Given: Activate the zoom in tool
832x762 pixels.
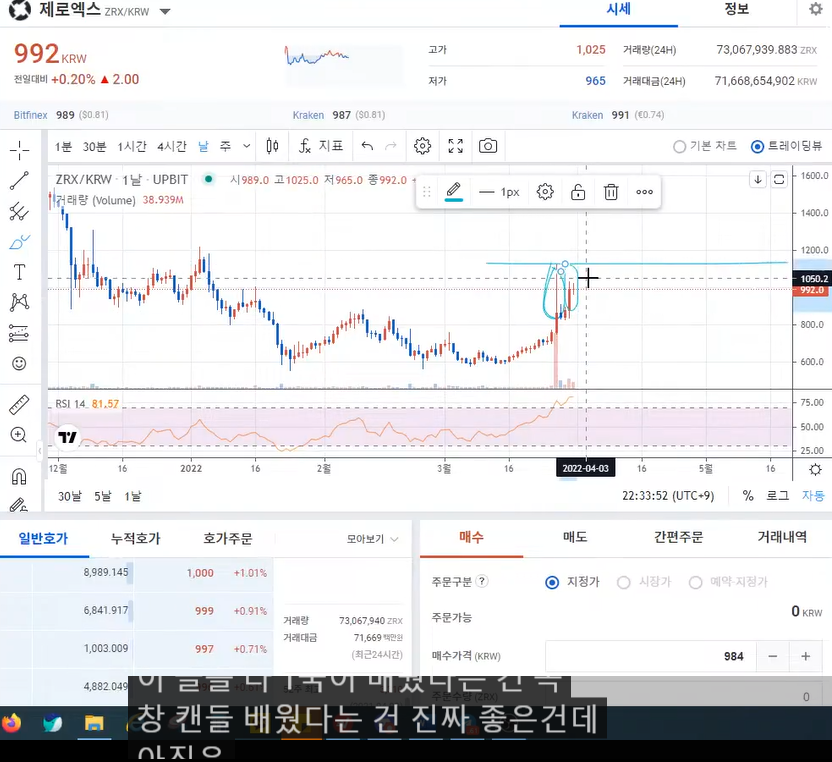Looking at the screenshot, I should click(19, 435).
